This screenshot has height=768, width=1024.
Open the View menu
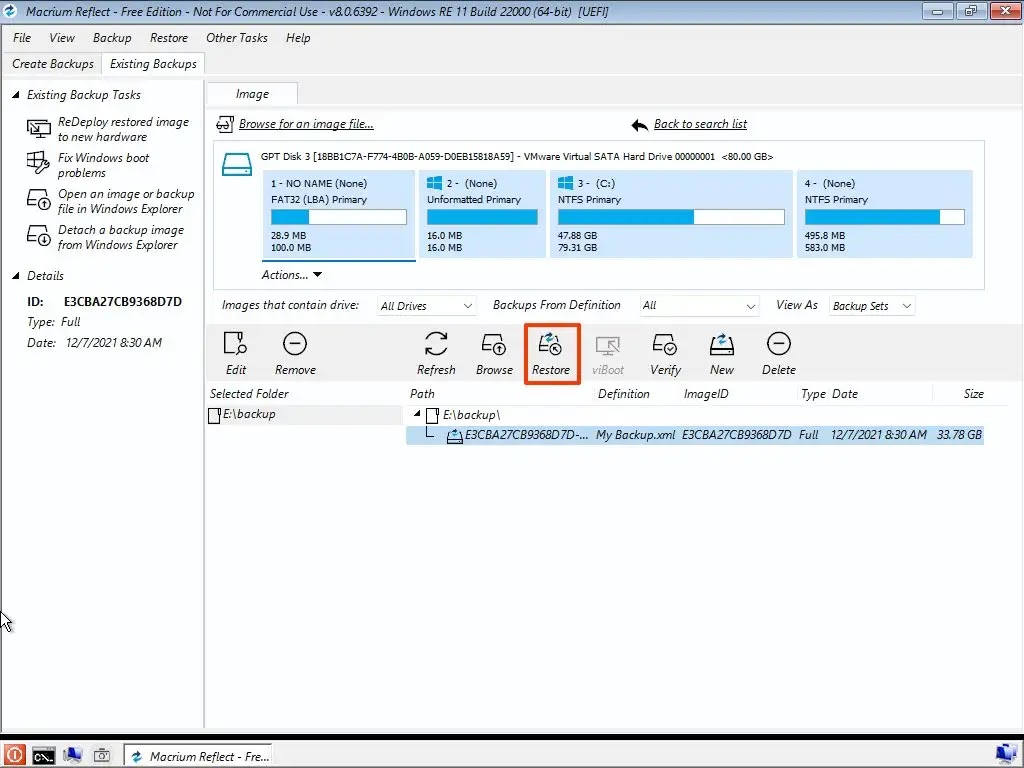tap(62, 38)
